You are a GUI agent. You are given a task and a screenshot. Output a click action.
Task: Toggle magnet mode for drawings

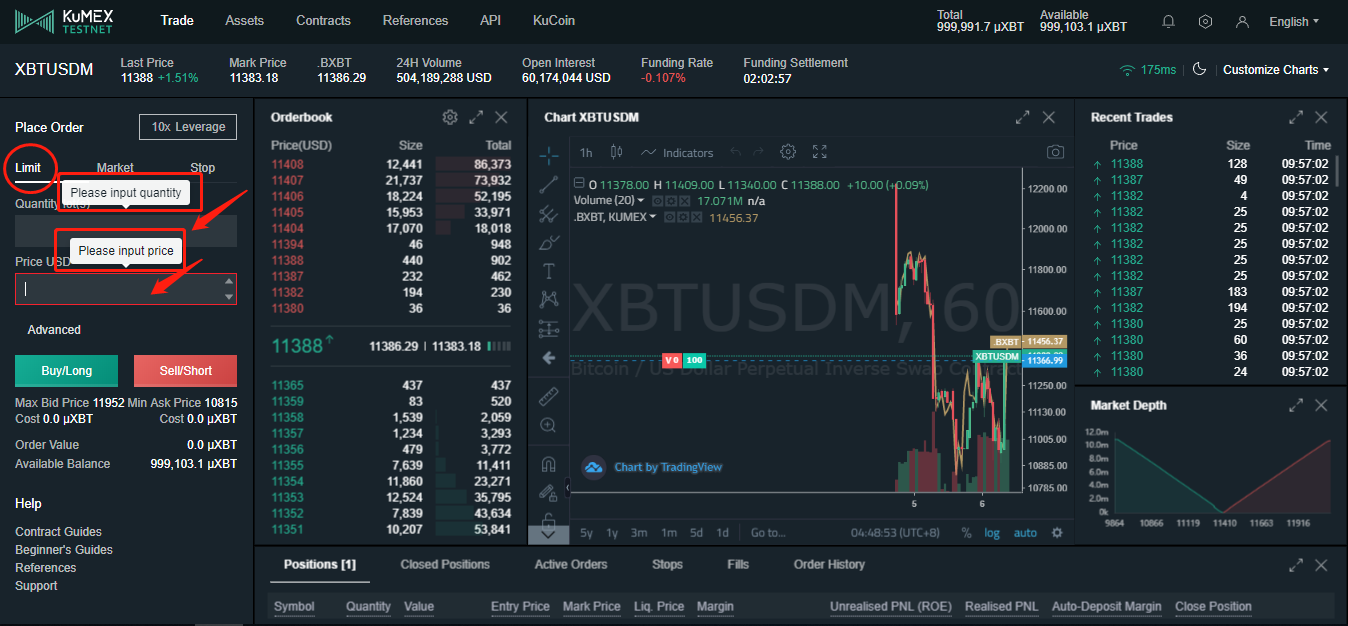[549, 464]
